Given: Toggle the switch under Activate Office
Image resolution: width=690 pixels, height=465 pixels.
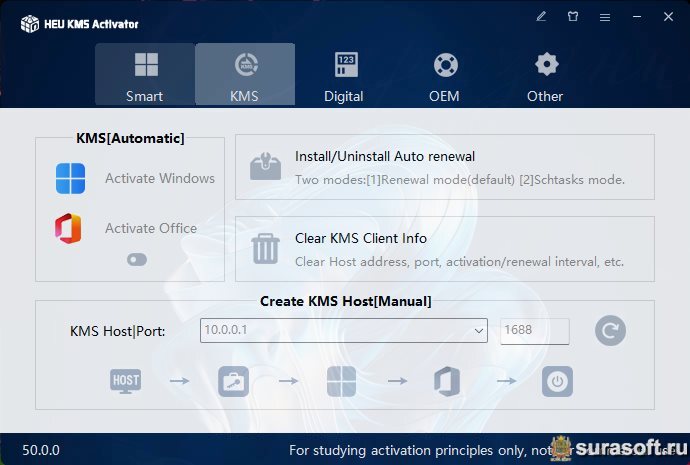Looking at the screenshot, I should 137,260.
